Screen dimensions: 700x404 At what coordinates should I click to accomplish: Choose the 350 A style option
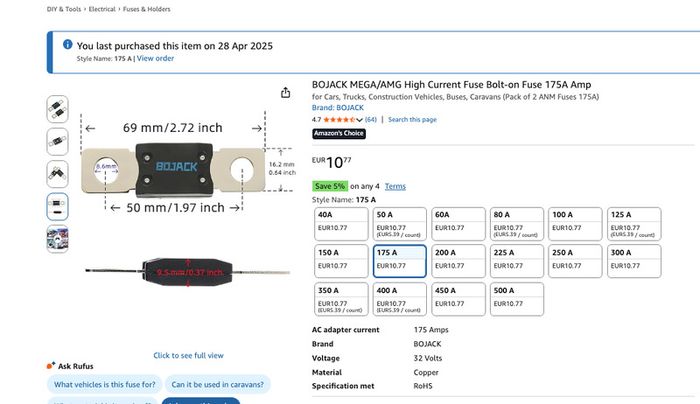(x=341, y=299)
